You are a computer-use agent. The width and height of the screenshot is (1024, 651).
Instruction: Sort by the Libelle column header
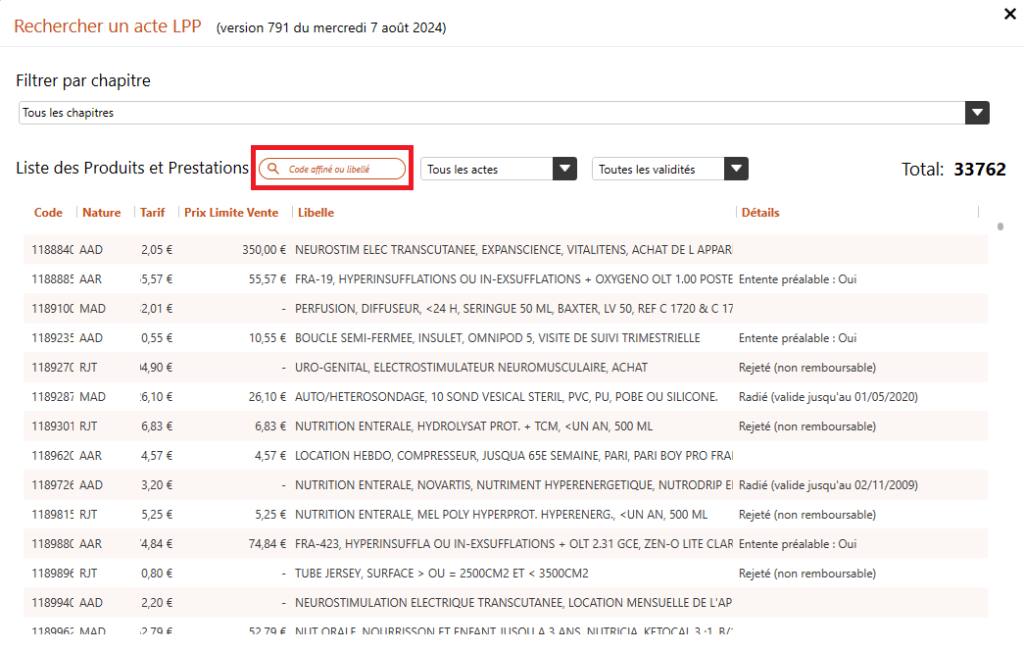[316, 212]
